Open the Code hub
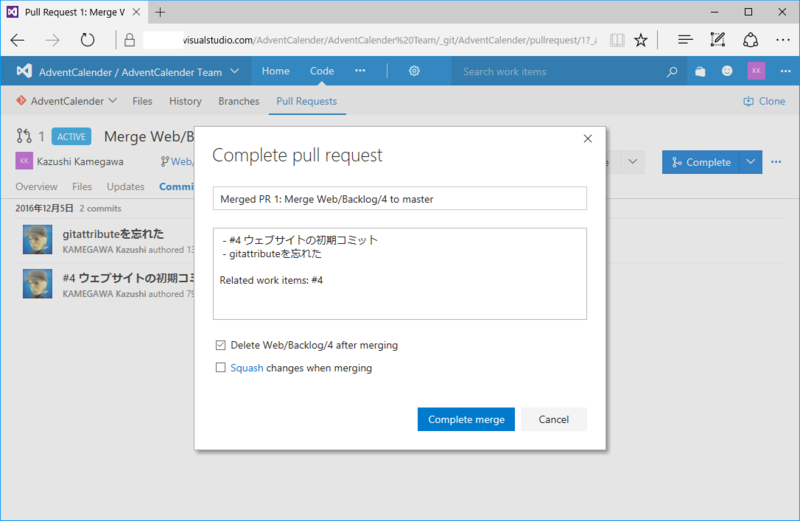The image size is (800, 521). pyautogui.click(x=322, y=71)
